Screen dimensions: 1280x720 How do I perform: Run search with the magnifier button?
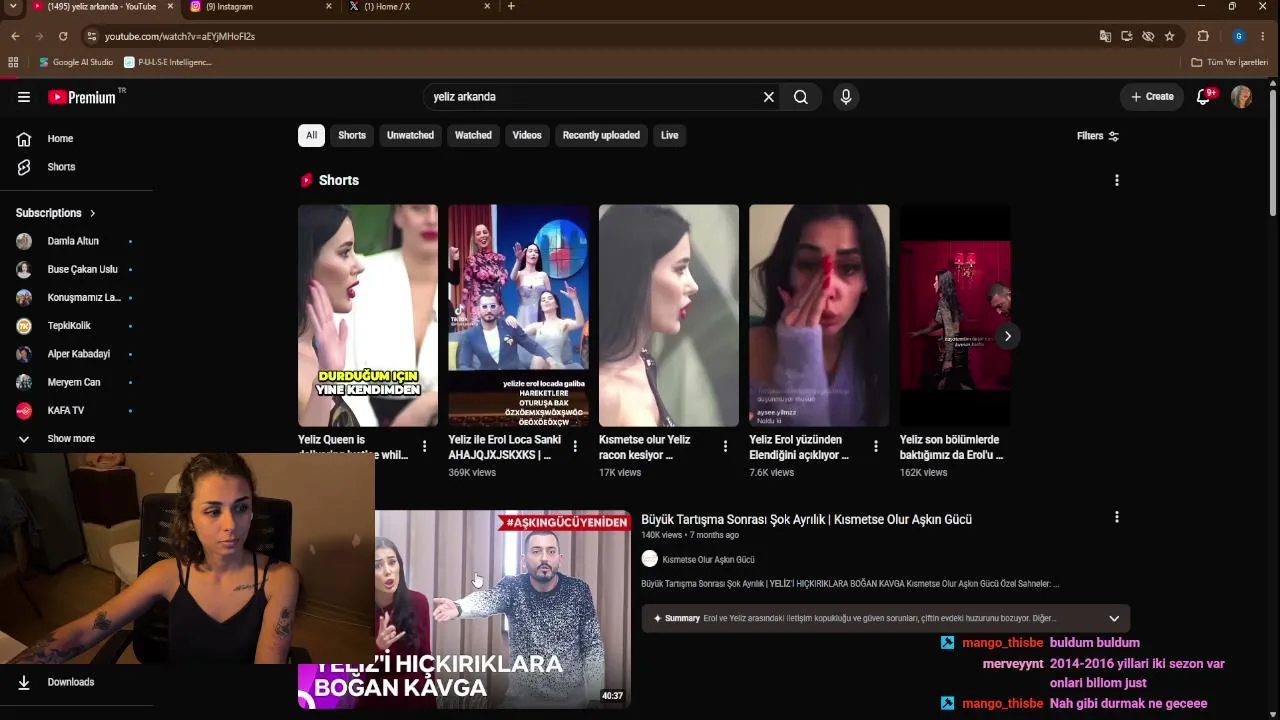click(x=801, y=97)
